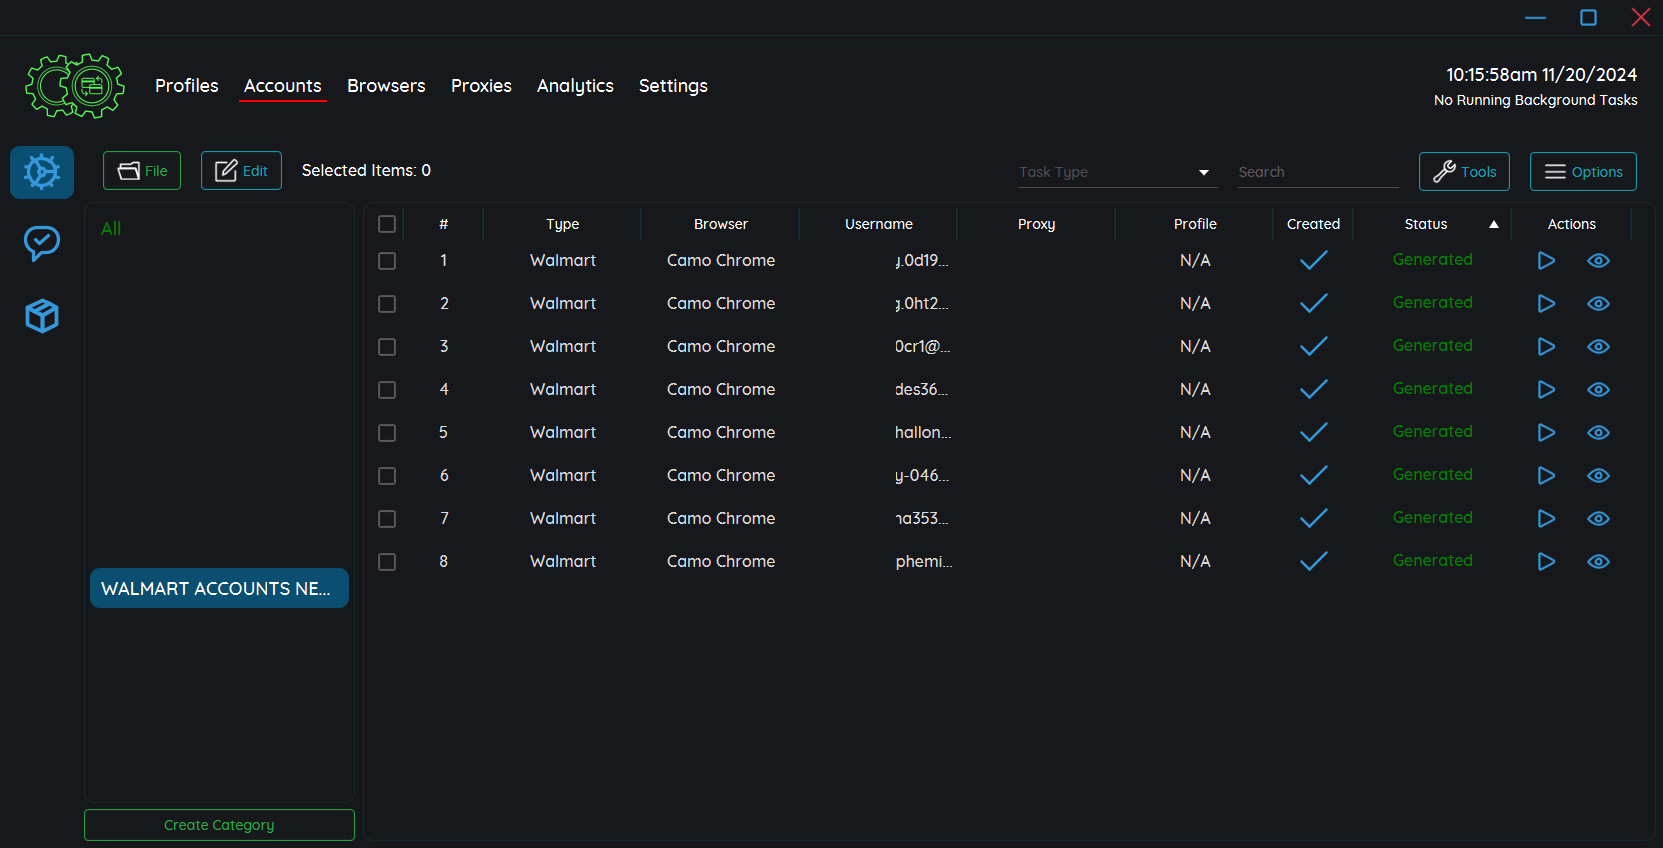Focus the Search input field
The height and width of the screenshot is (848, 1663).
pos(1316,172)
